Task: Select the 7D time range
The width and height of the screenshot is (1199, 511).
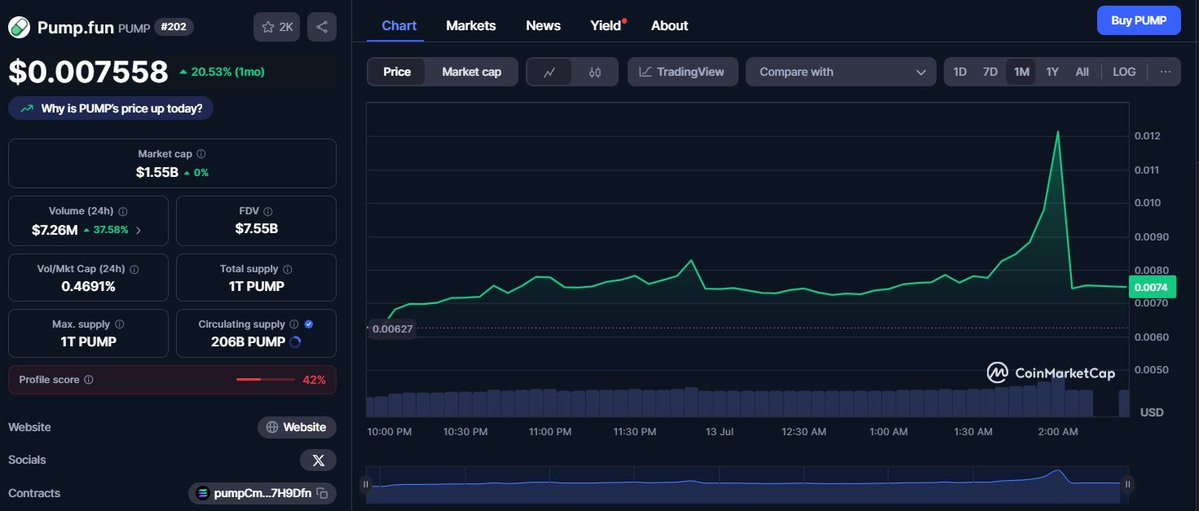Action: pyautogui.click(x=990, y=72)
